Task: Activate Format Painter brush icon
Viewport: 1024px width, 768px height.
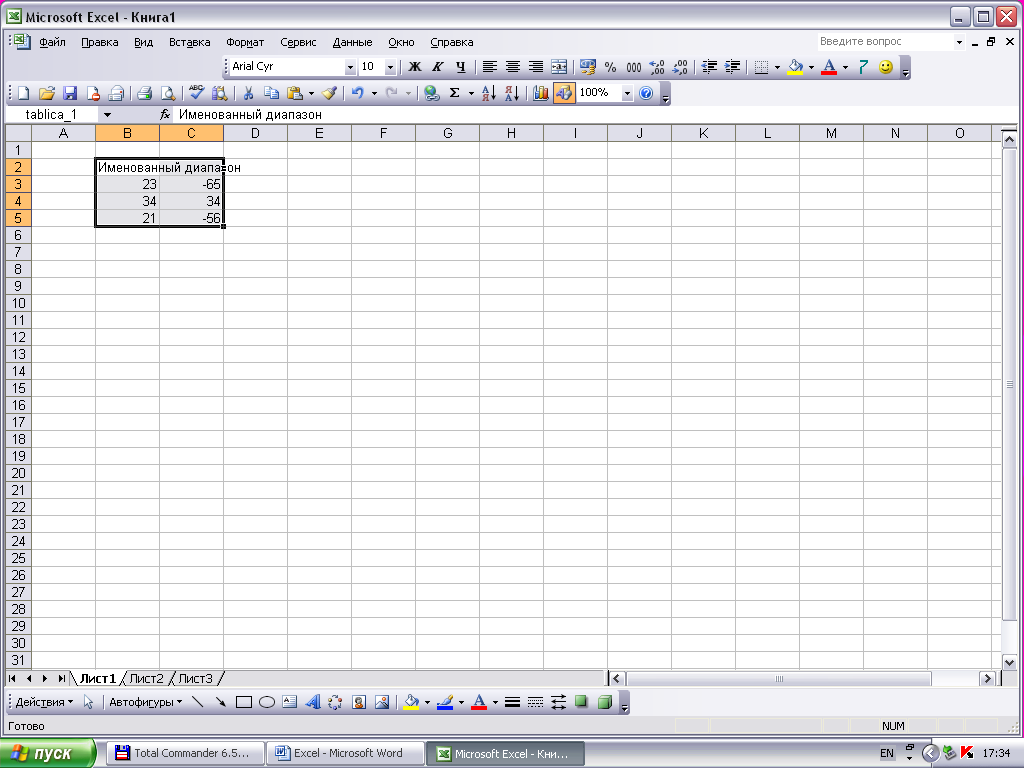Action: coord(330,93)
